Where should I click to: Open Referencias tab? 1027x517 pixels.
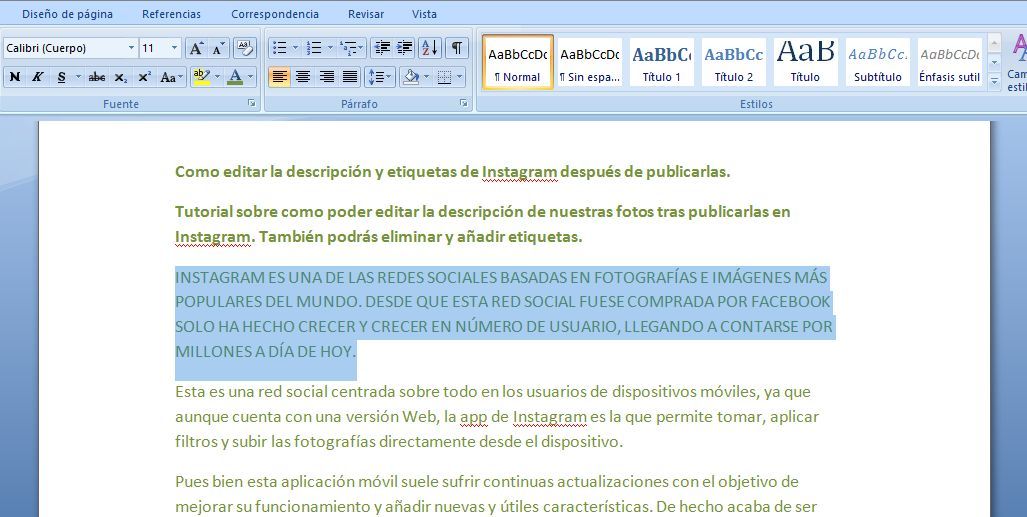tap(172, 14)
